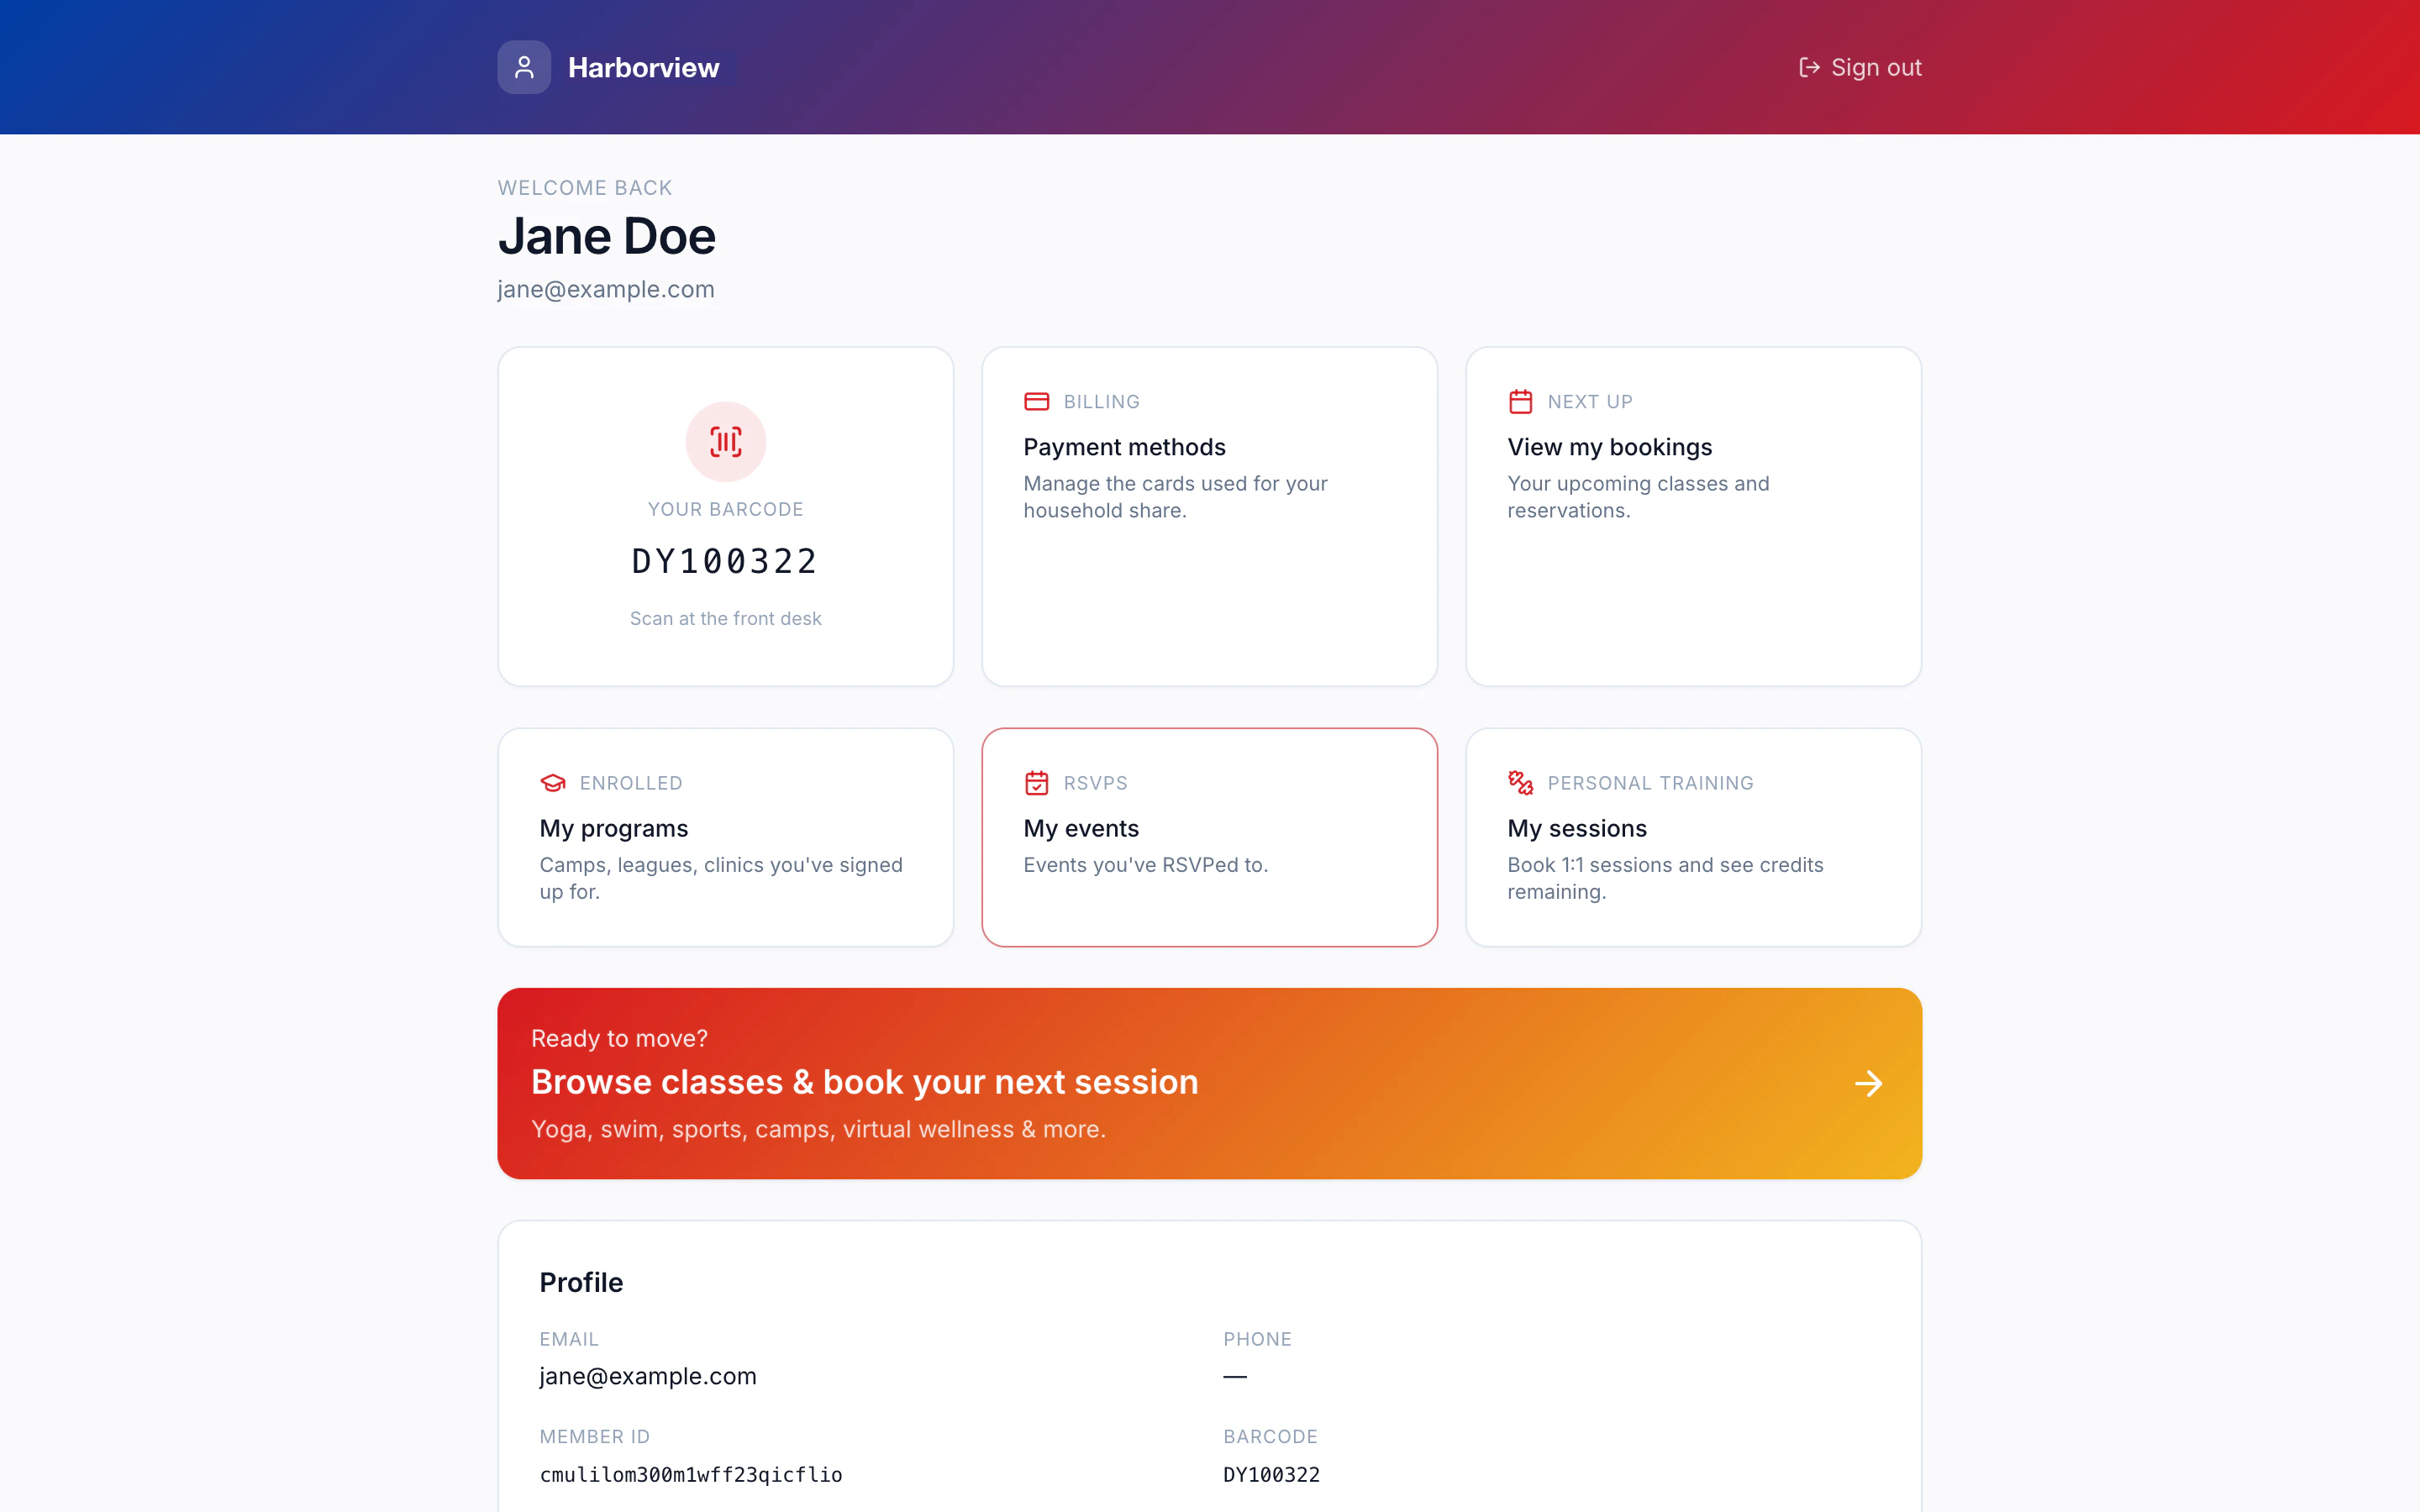Viewport: 2420px width, 1512px height.
Task: Open Browse classes & book your next session
Action: 1209,1083
